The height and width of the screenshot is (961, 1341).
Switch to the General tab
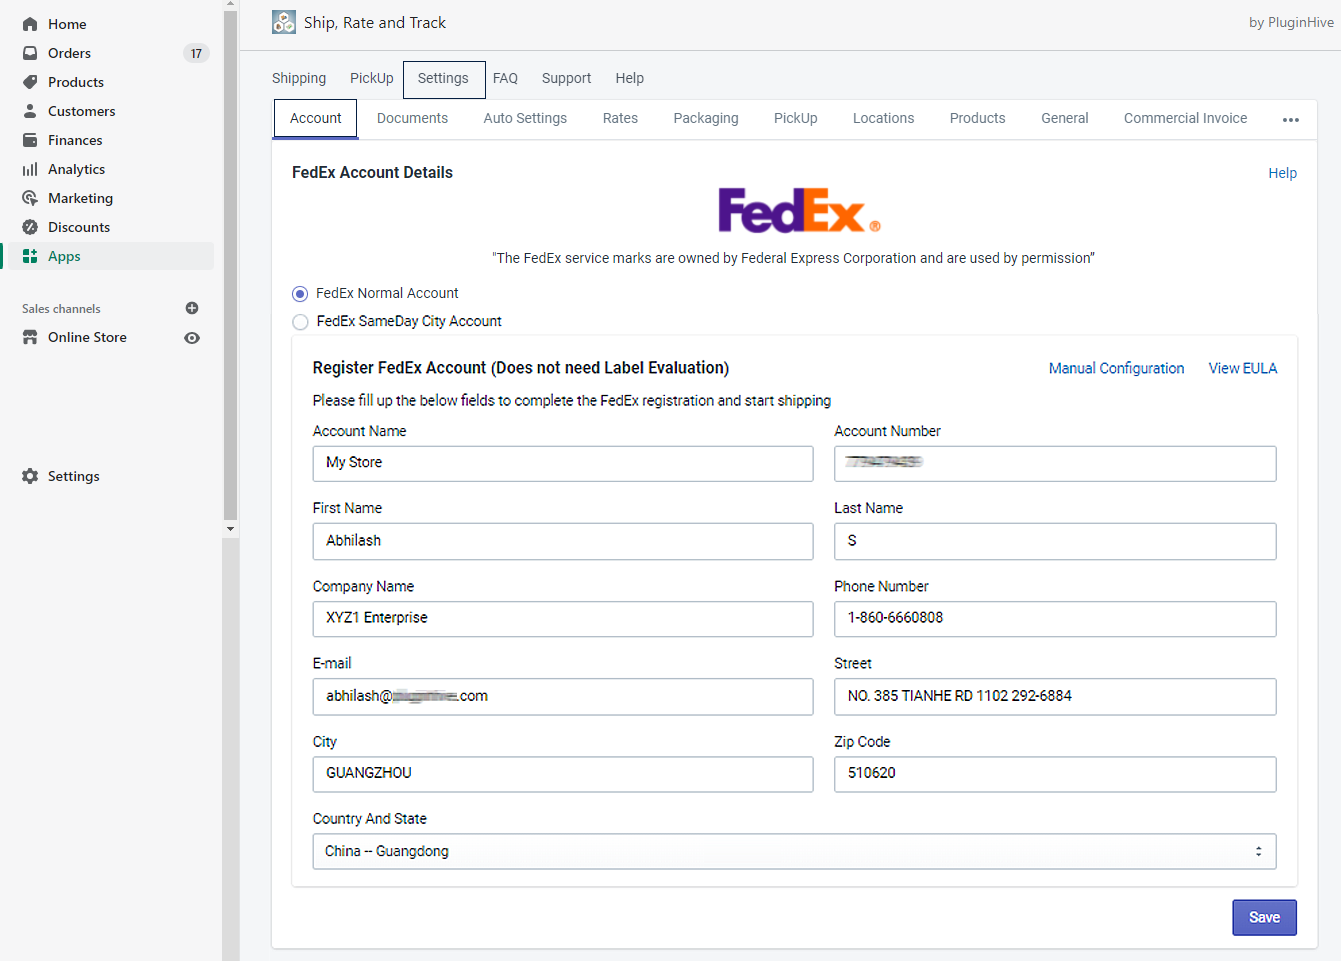(x=1064, y=118)
